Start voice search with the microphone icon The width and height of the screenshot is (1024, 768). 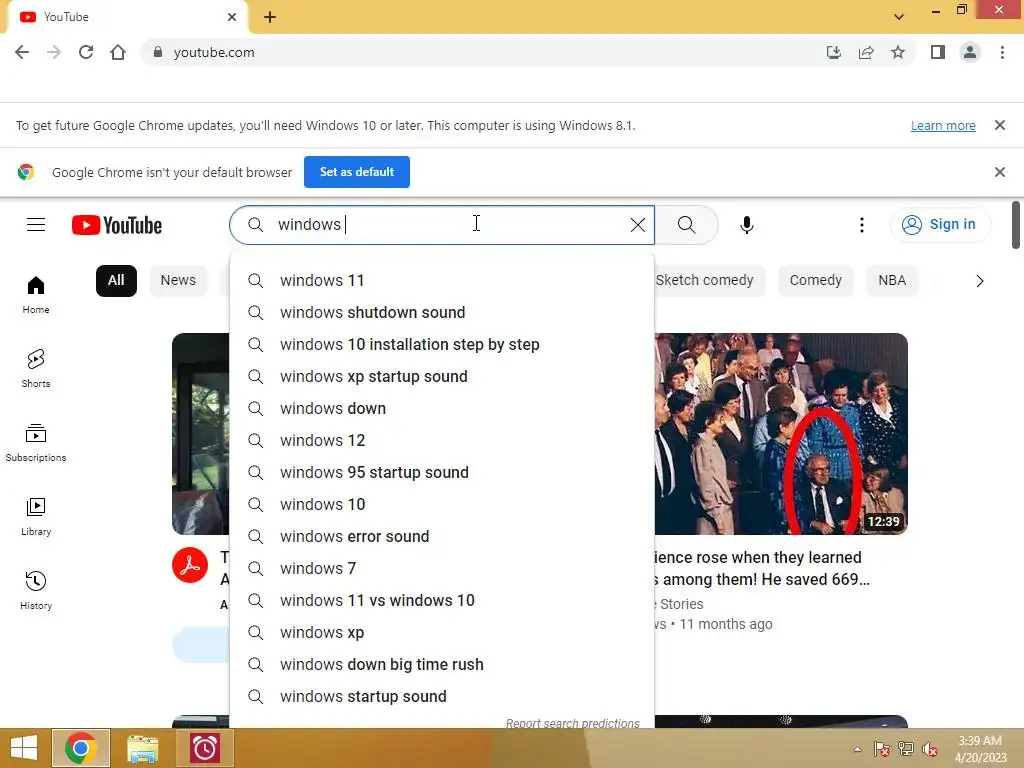(746, 225)
